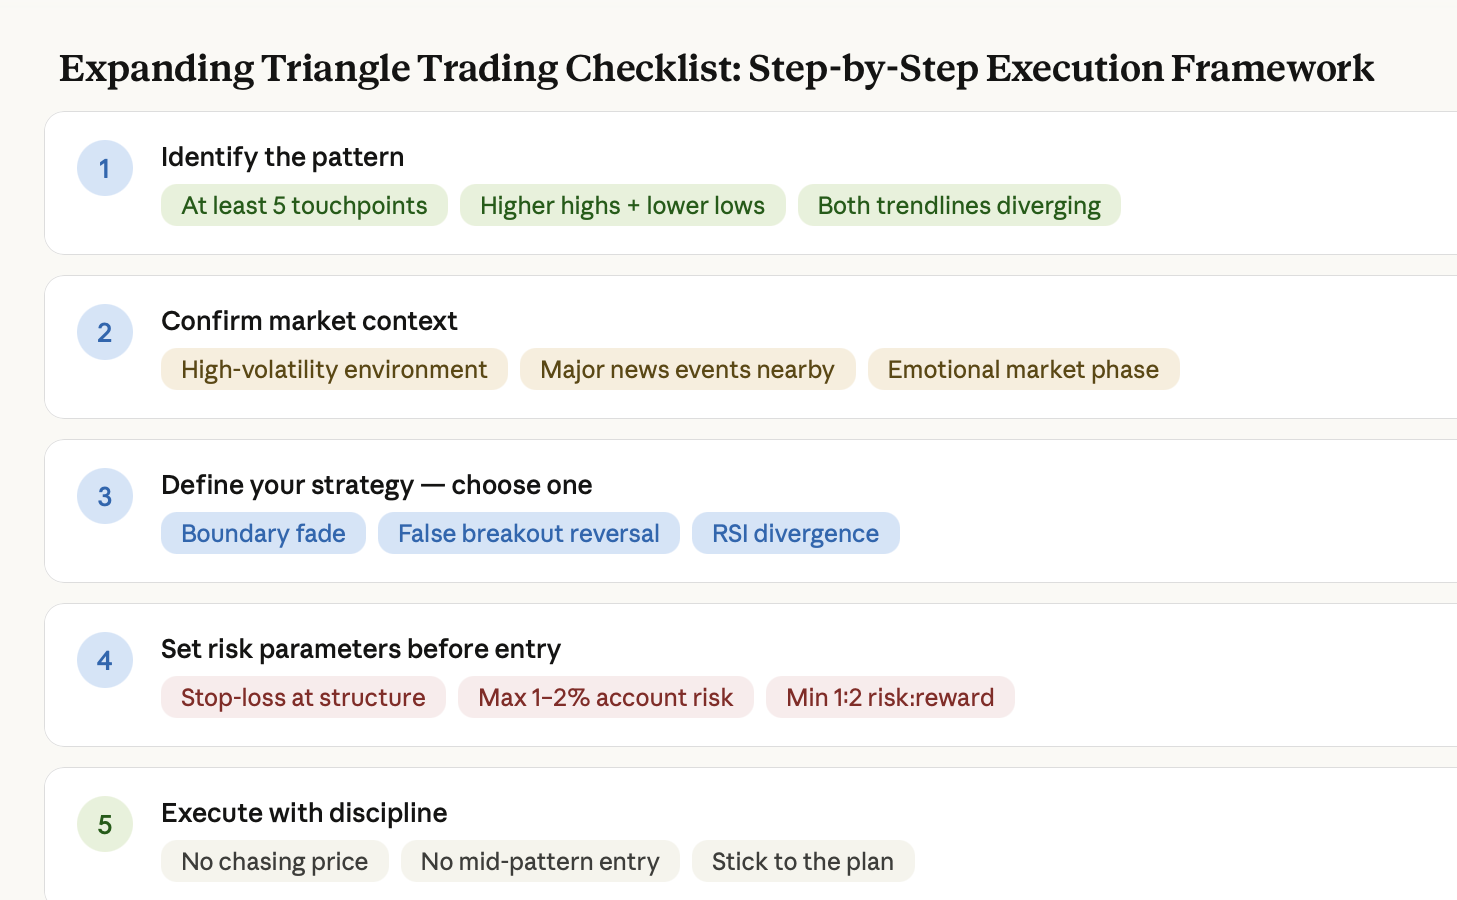1457x900 pixels.
Task: Select 'Higher highs + lower lows' tag
Action: 622,205
